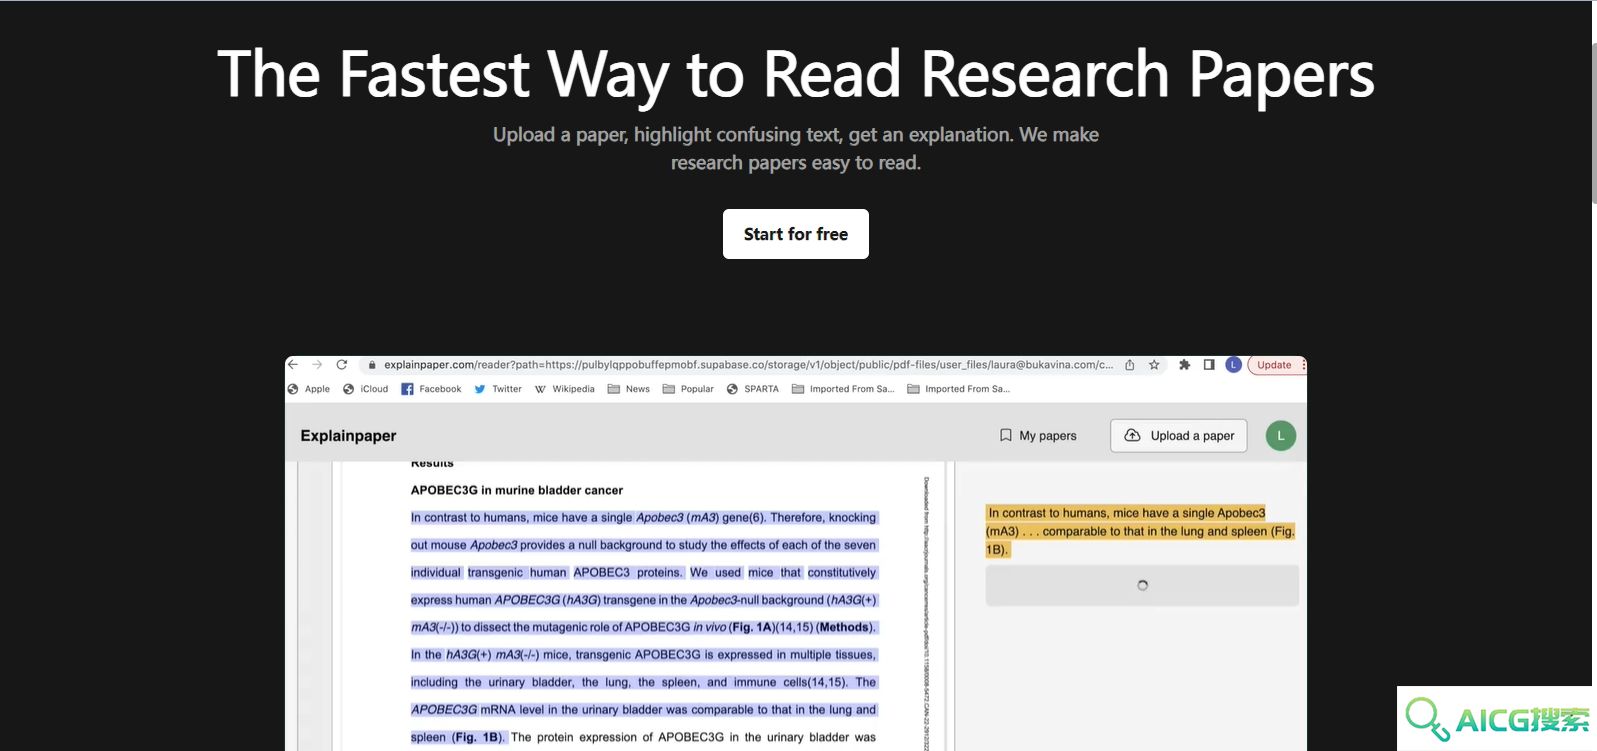Open My papers

point(1038,436)
